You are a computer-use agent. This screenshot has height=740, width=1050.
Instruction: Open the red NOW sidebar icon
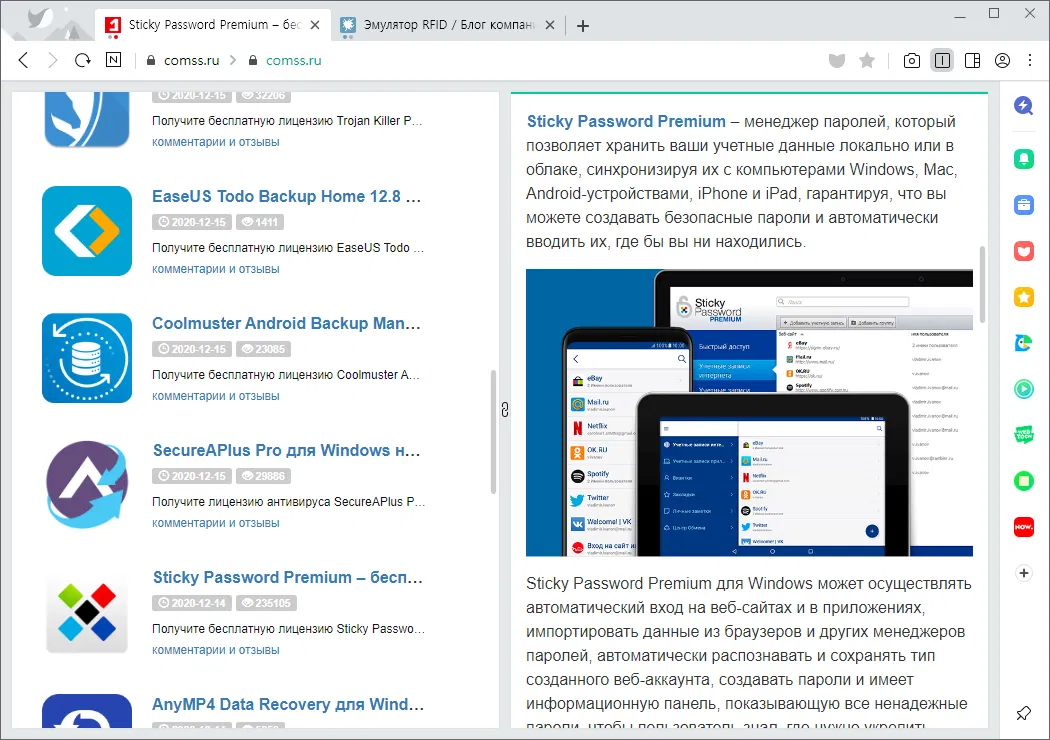point(1023,526)
